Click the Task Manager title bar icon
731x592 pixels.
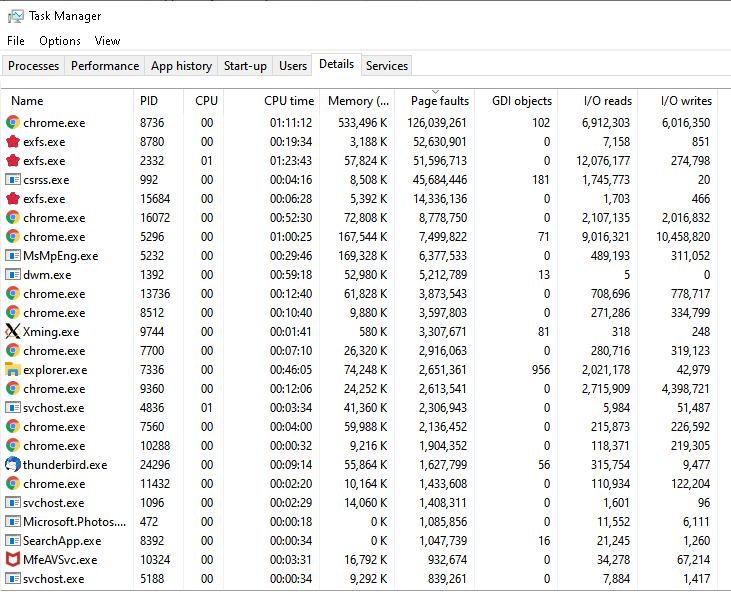click(x=15, y=16)
